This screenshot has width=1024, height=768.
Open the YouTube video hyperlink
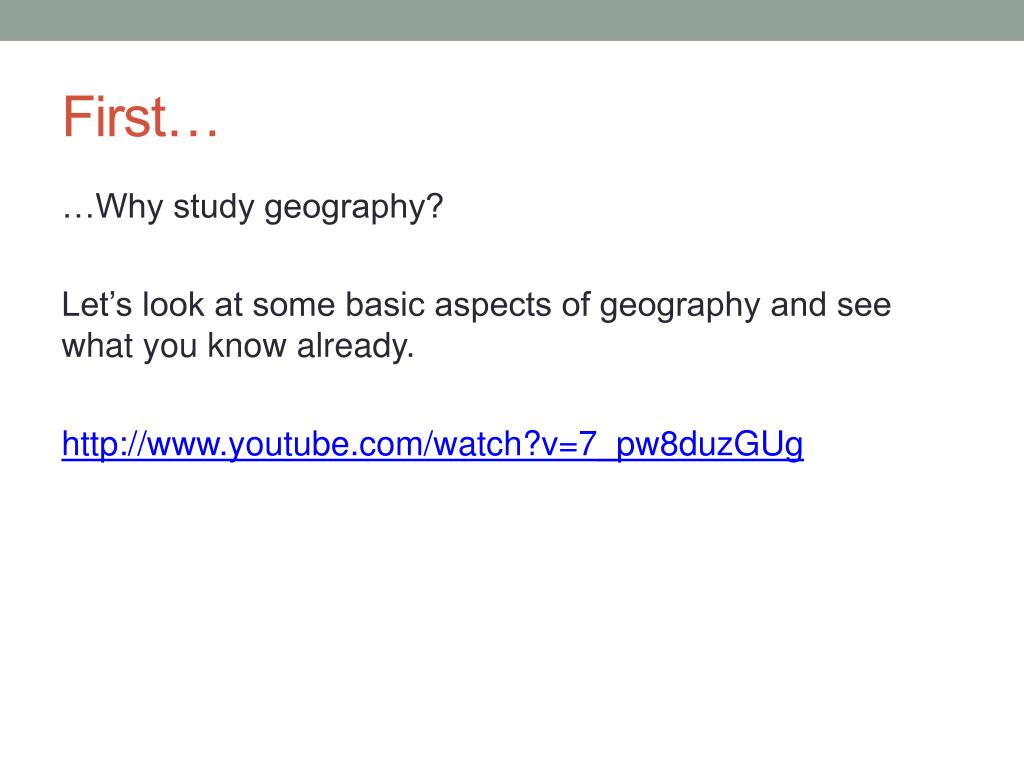pos(432,445)
